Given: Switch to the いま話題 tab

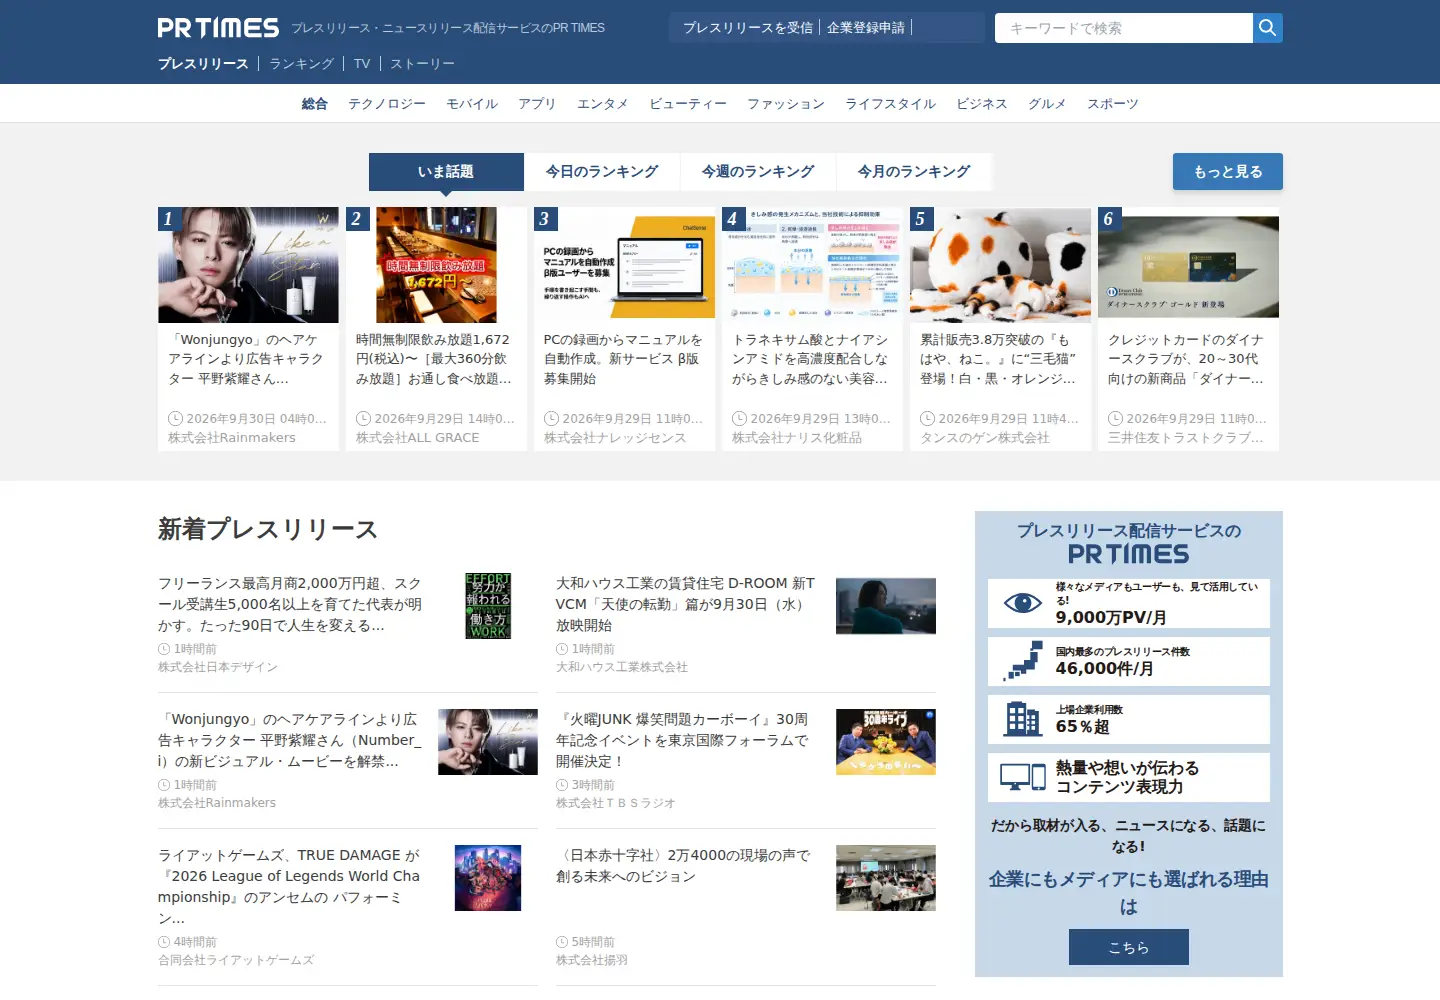Looking at the screenshot, I should 446,172.
